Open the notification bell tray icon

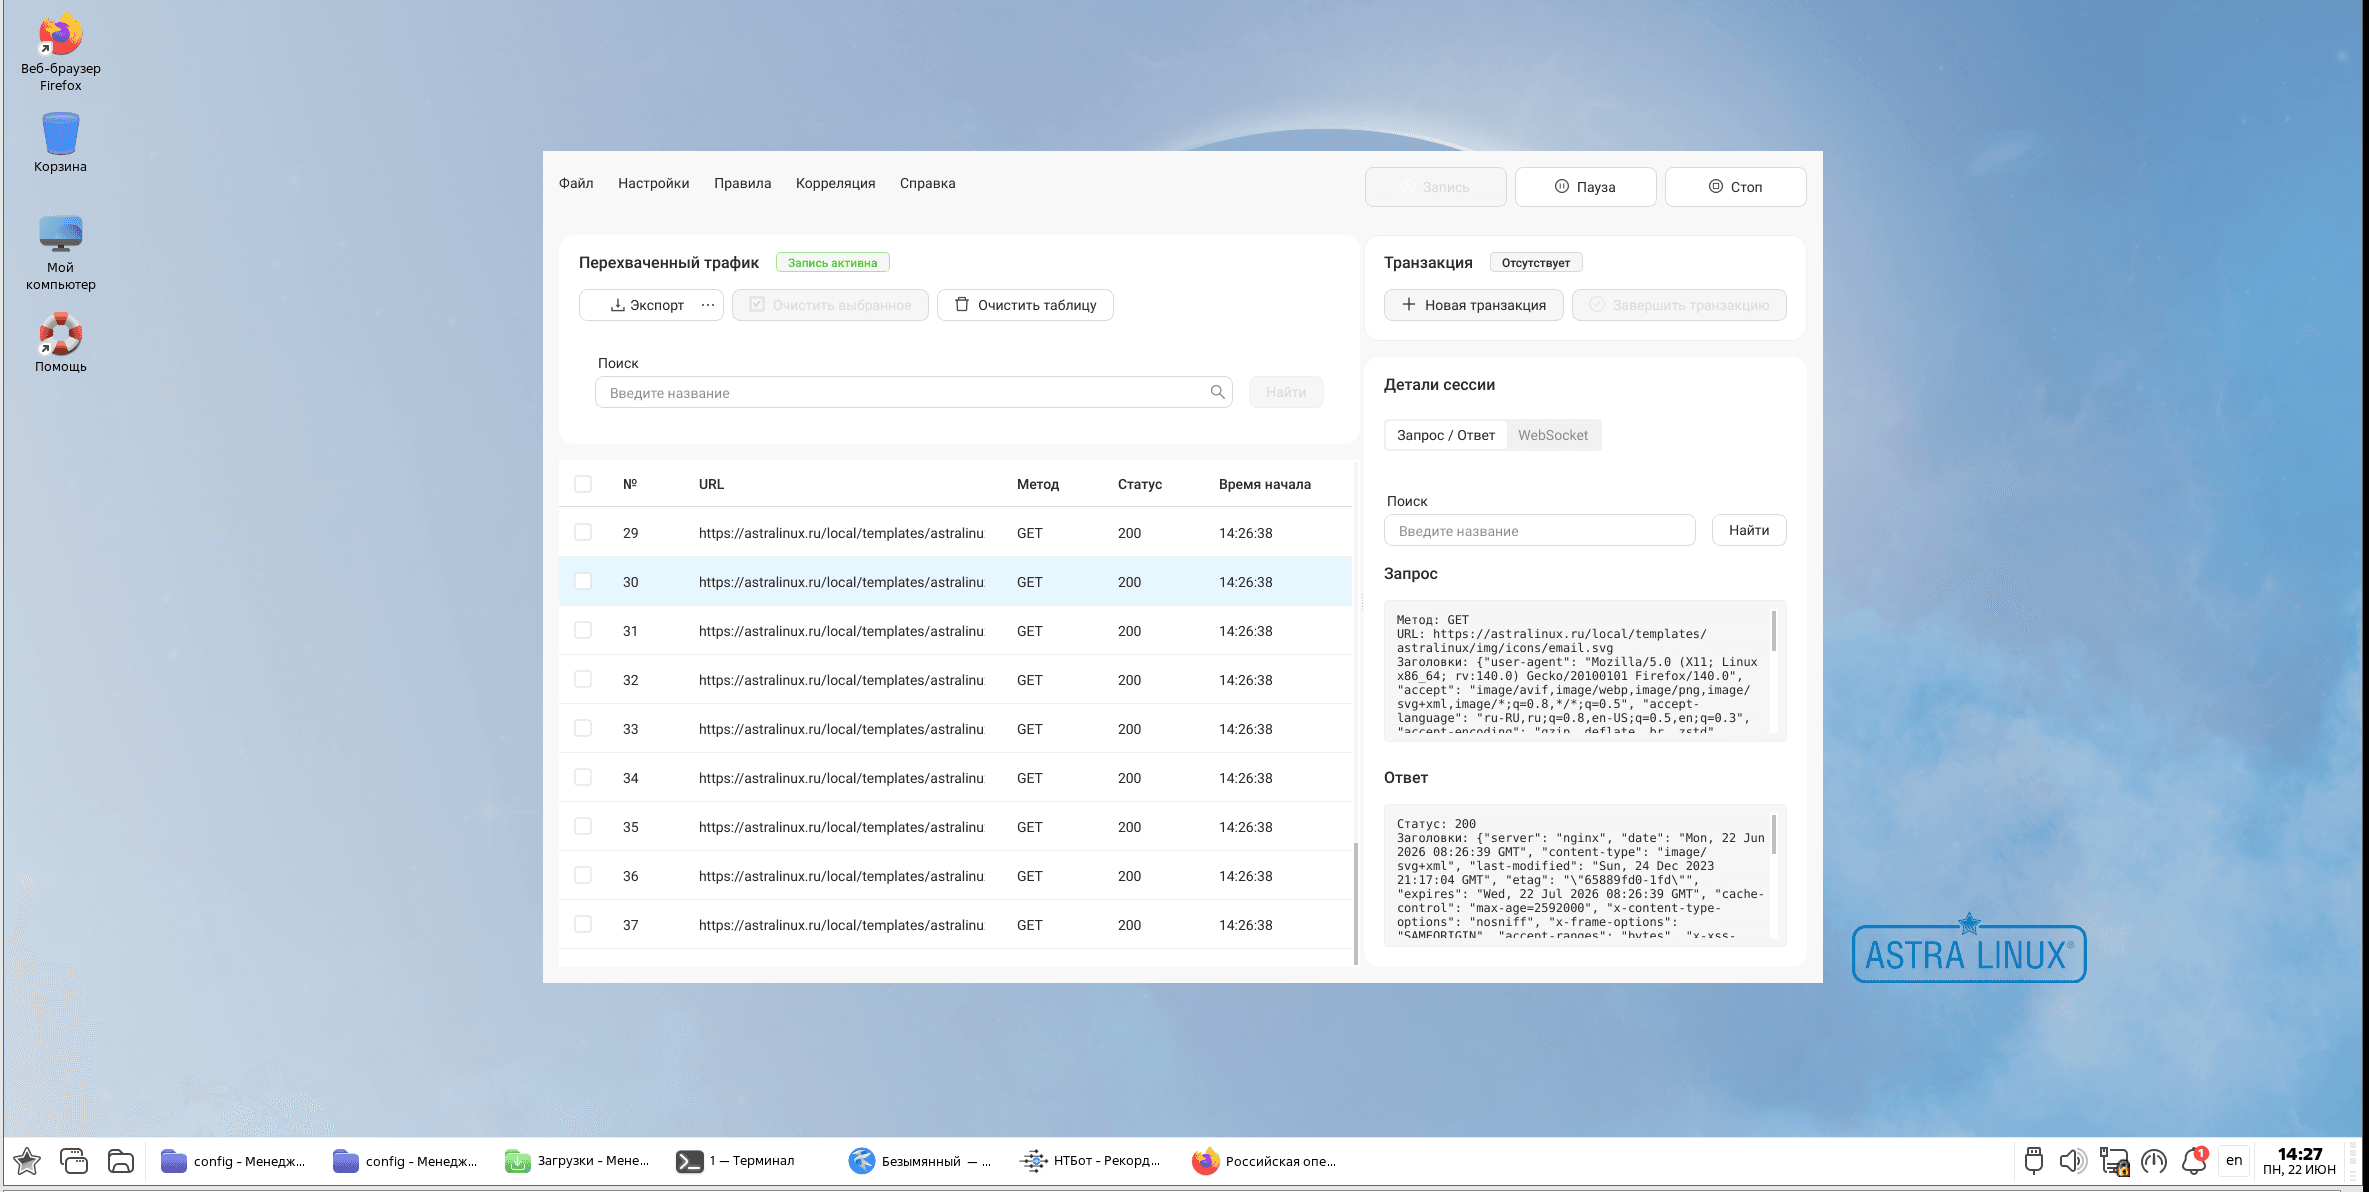(2195, 1161)
